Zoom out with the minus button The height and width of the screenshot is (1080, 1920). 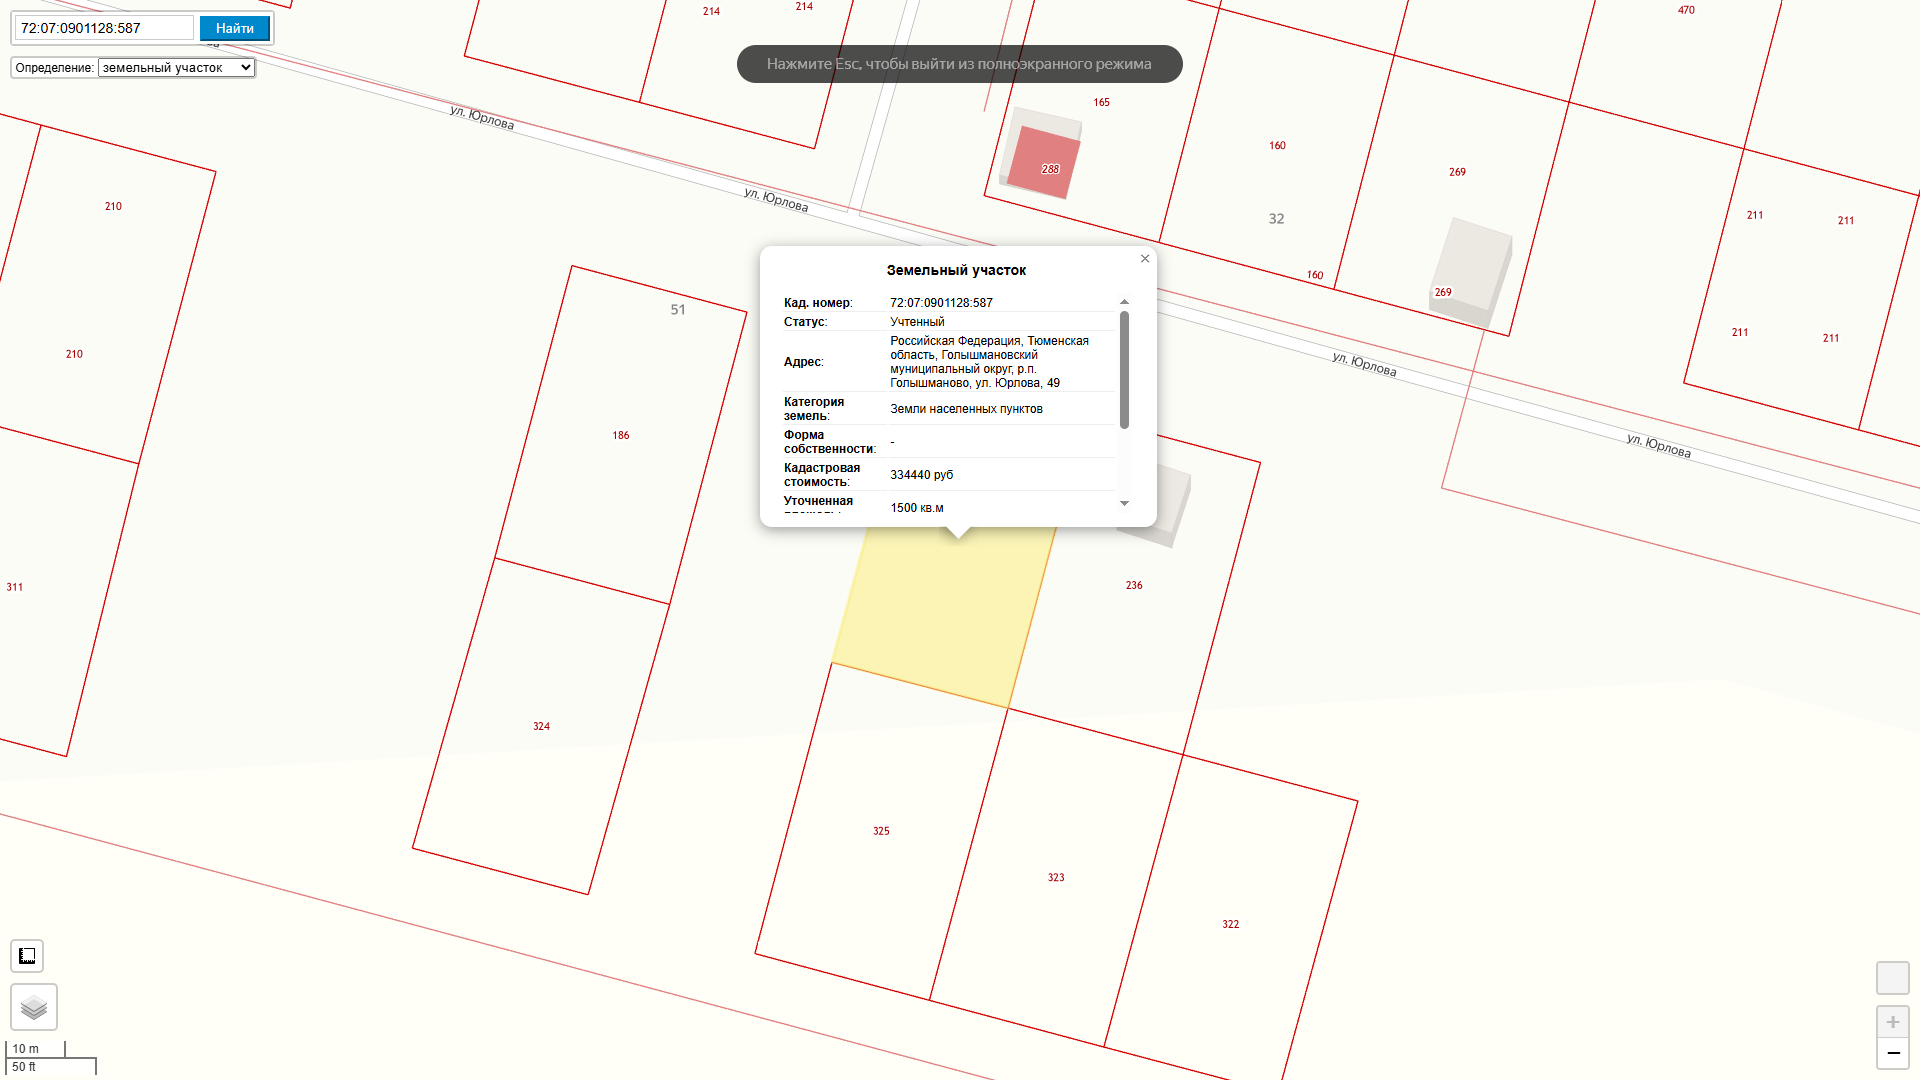point(1892,1053)
